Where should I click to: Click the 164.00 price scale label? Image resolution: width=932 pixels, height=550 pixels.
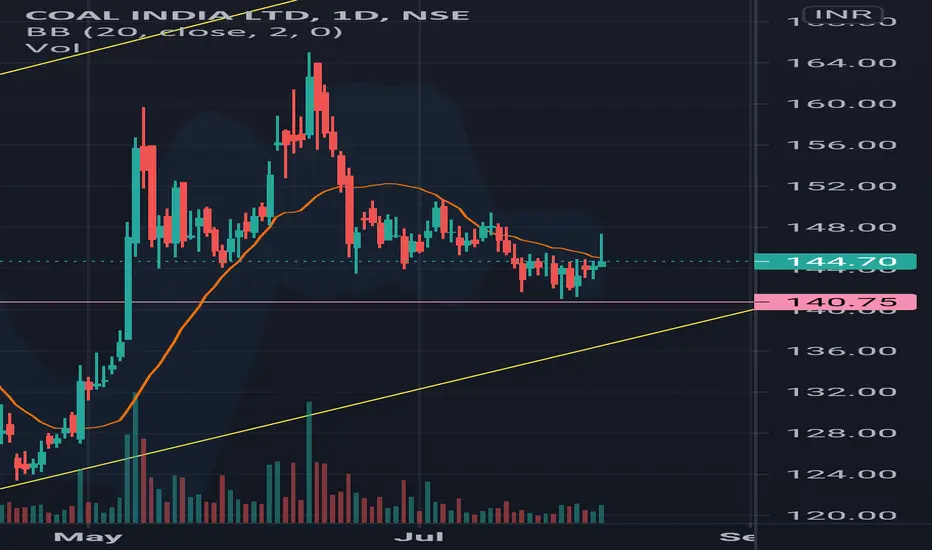tap(841, 62)
